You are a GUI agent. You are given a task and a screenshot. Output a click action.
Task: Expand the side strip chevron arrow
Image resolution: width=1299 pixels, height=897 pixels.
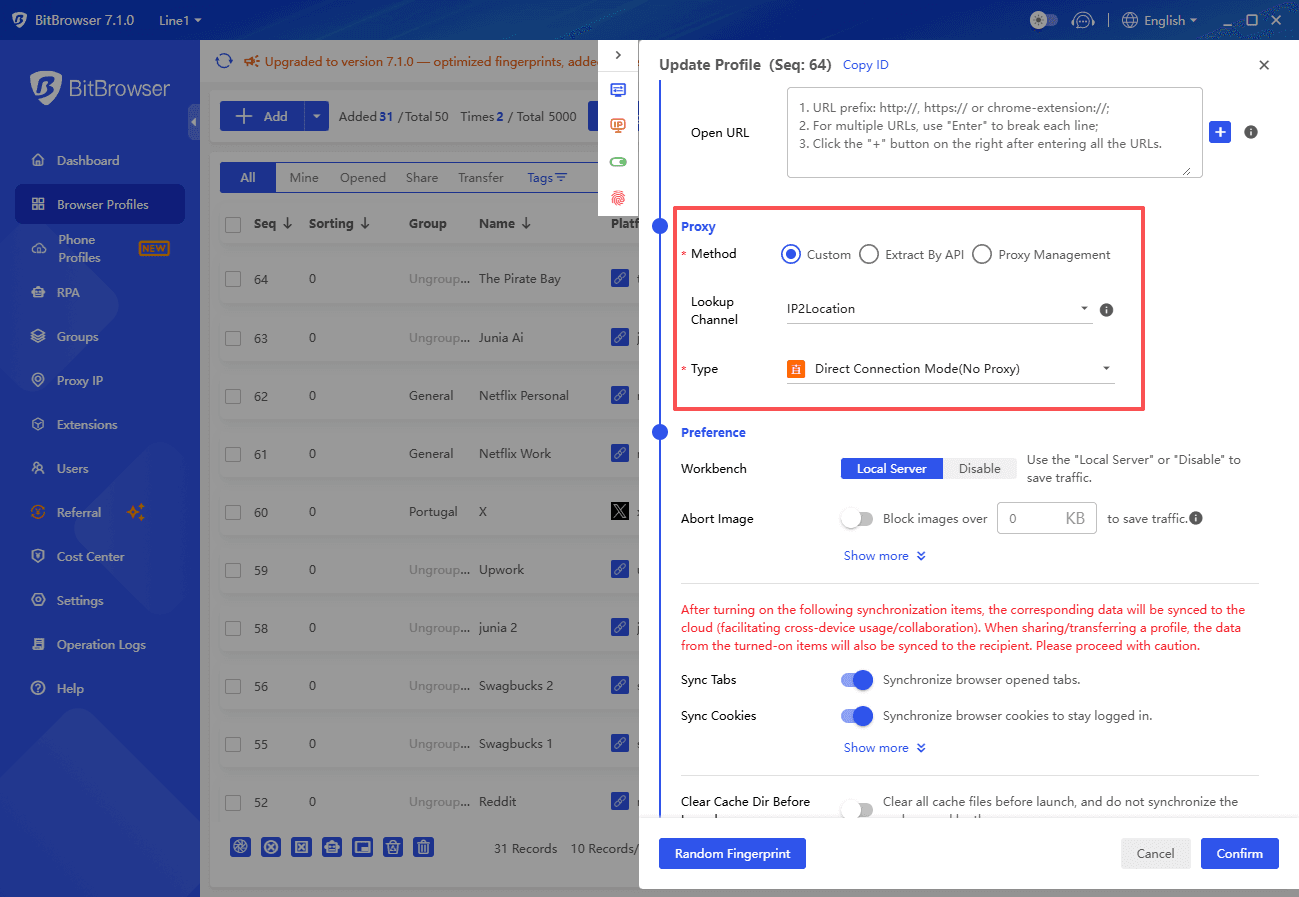618,55
